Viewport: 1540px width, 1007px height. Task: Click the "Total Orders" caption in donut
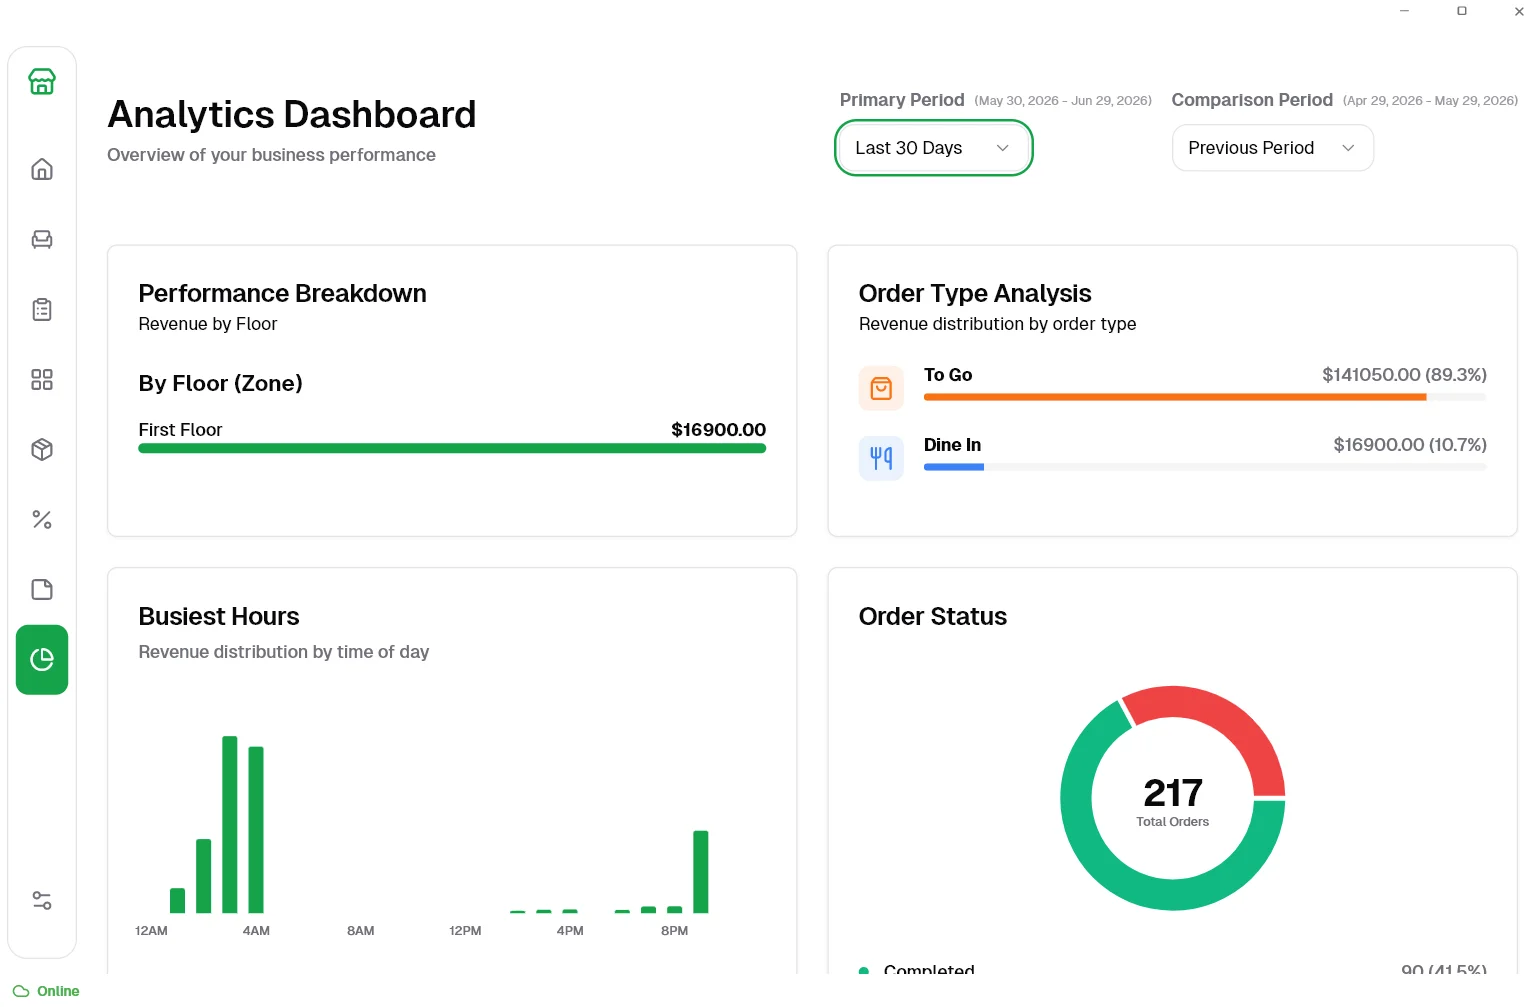[x=1173, y=822]
